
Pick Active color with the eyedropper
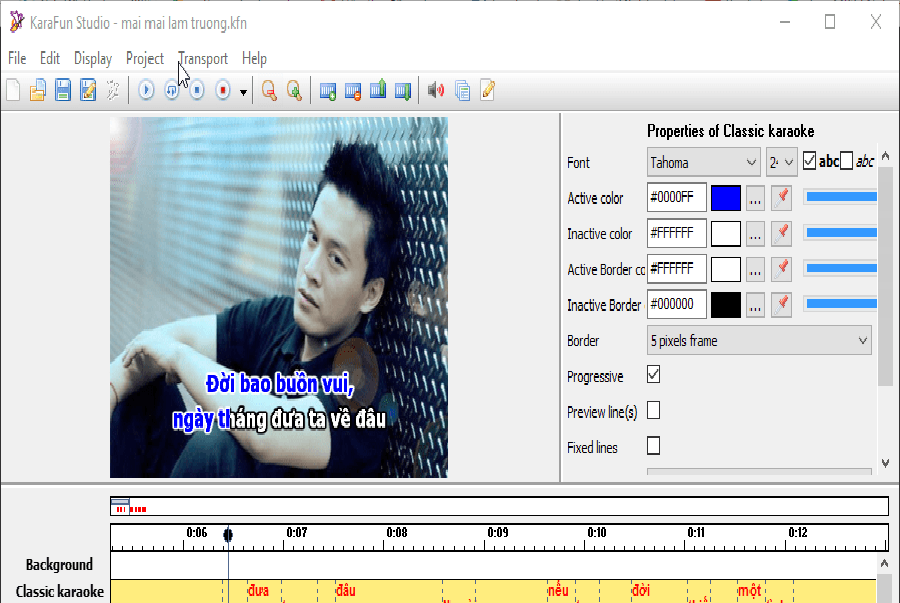[782, 198]
